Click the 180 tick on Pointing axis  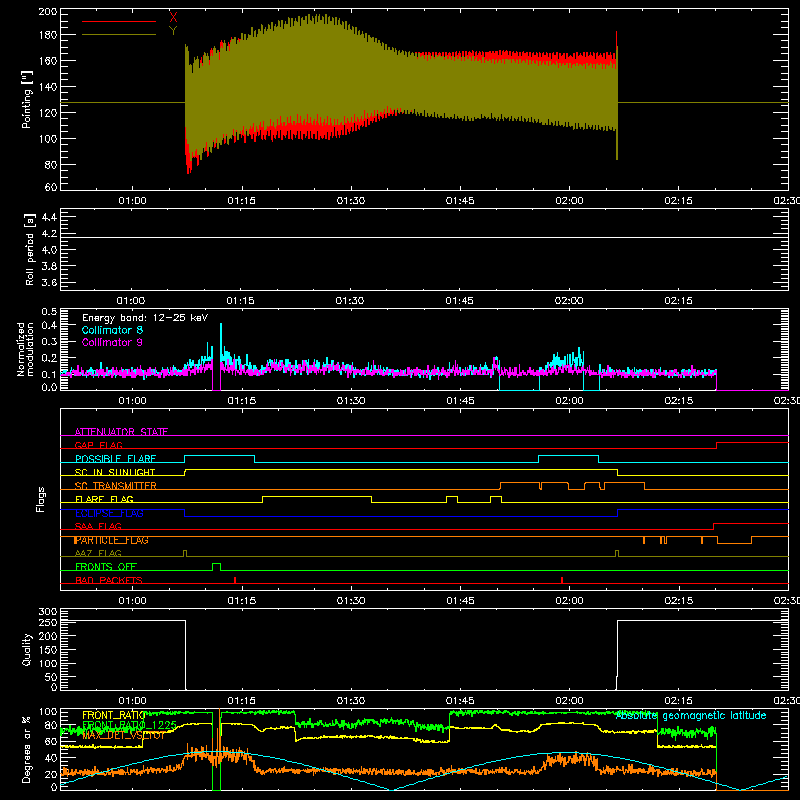[48, 35]
